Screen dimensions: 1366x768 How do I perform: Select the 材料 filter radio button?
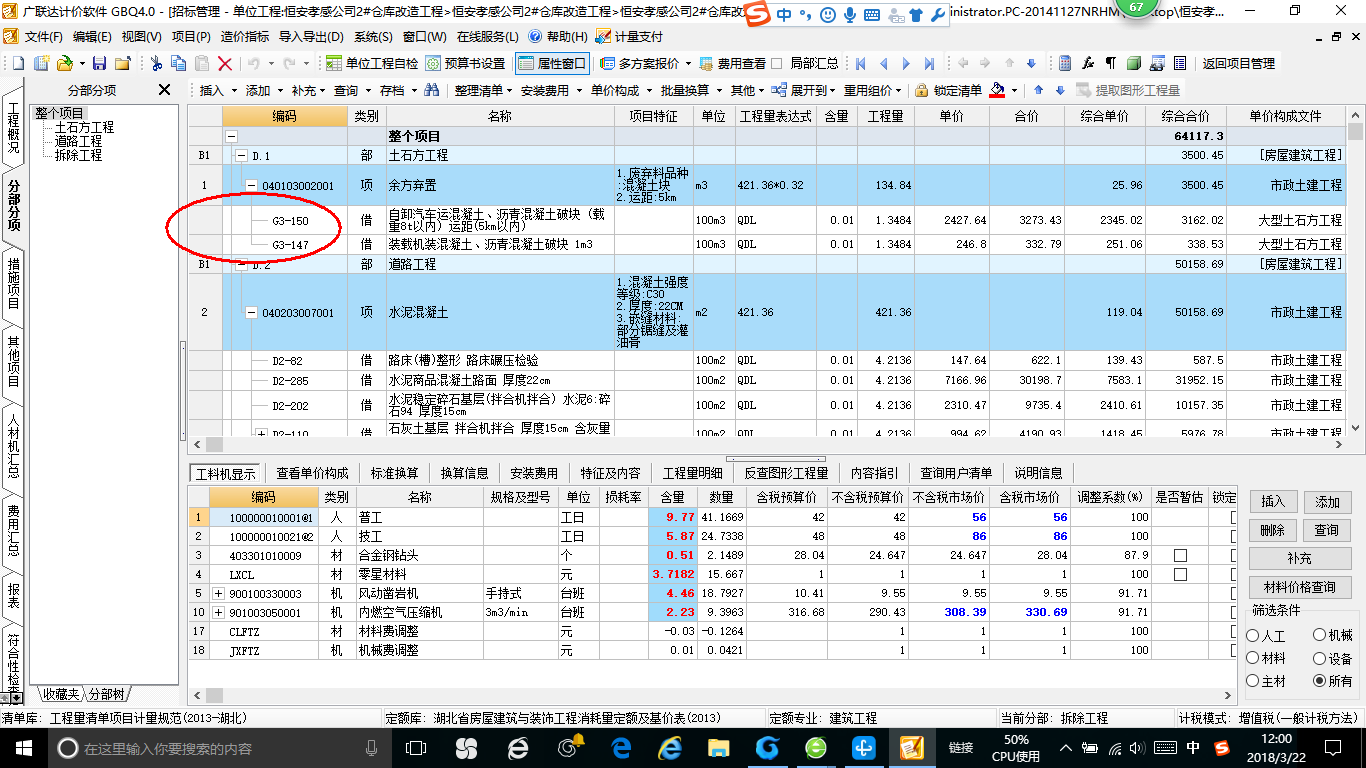click(x=1253, y=658)
